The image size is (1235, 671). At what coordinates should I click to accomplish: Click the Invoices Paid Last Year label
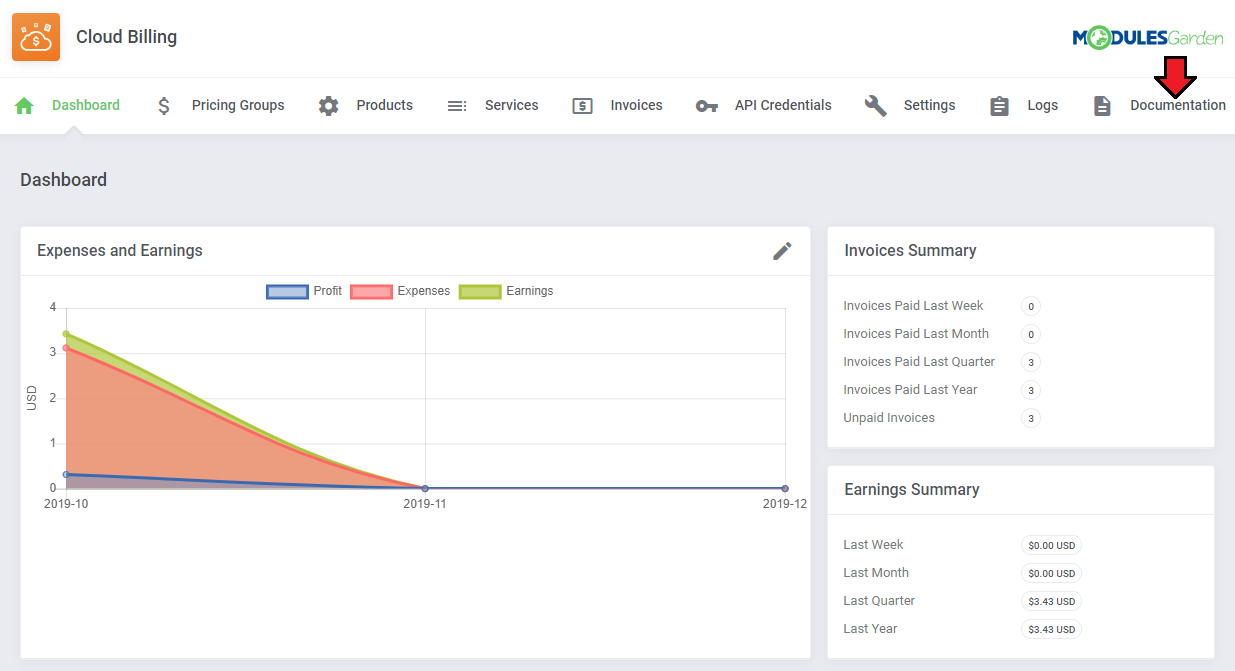point(910,390)
